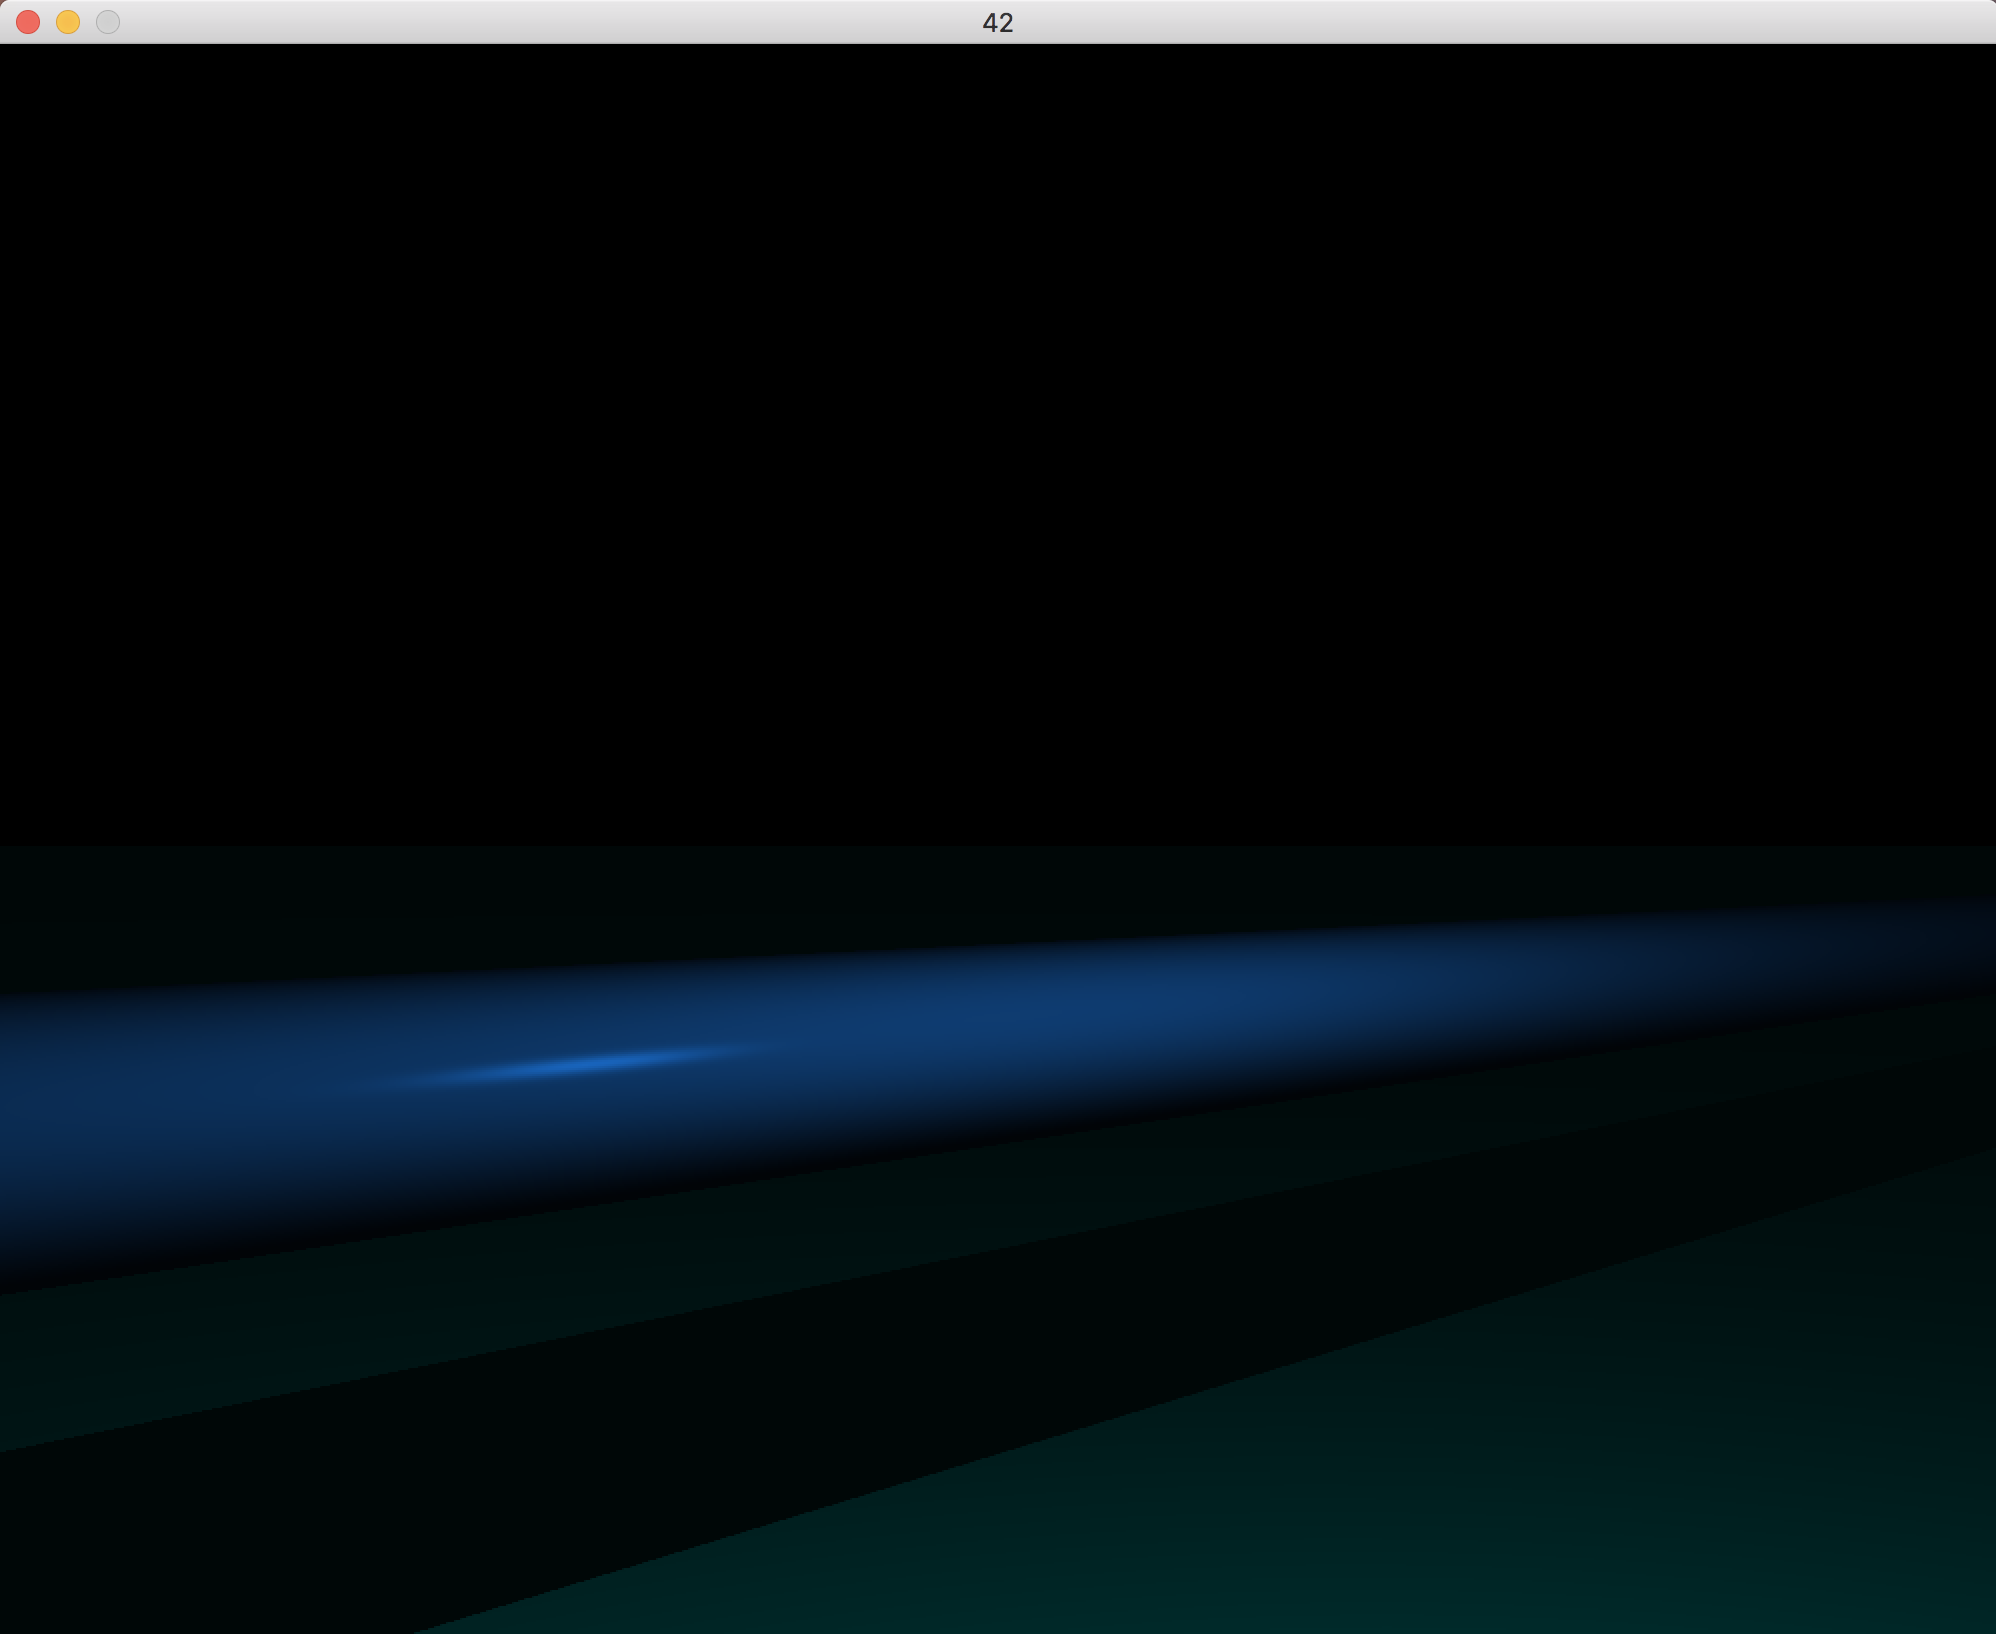Click the greyed-out zoom button in title bar
Viewport: 1996px width, 1634px height.
pyautogui.click(x=108, y=22)
